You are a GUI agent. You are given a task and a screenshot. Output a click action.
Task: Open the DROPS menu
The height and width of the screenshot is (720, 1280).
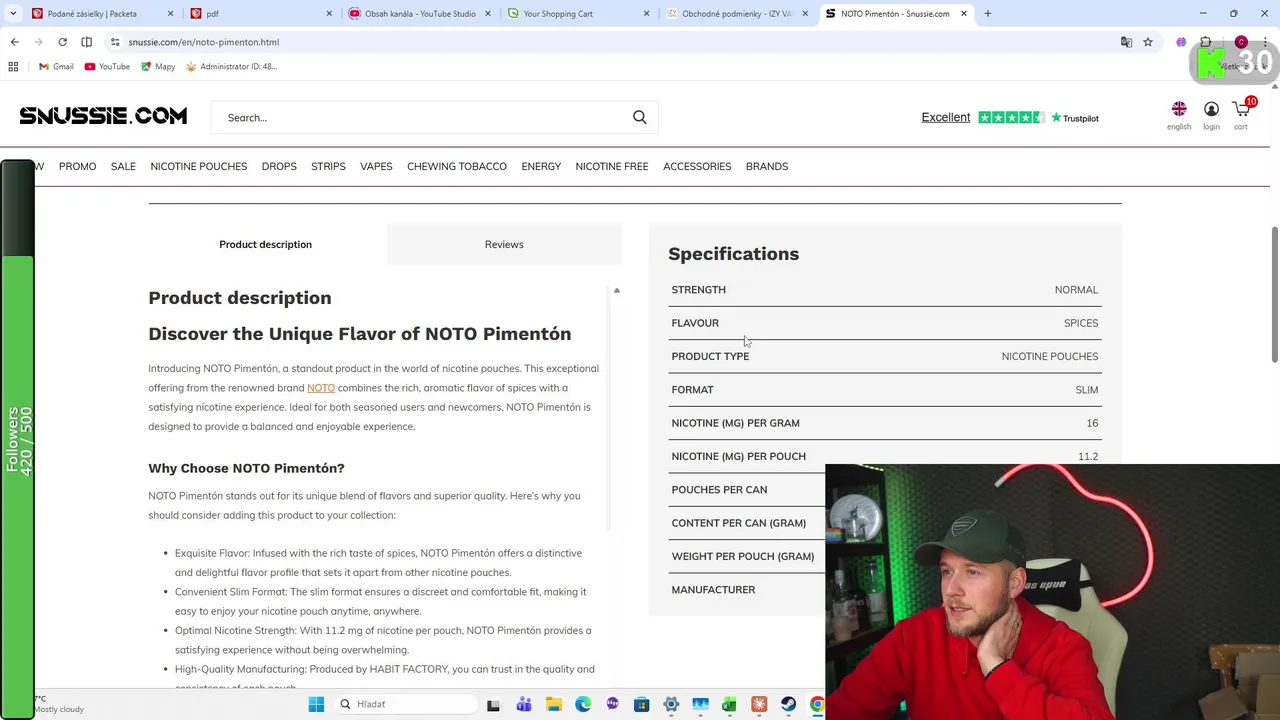[279, 166]
